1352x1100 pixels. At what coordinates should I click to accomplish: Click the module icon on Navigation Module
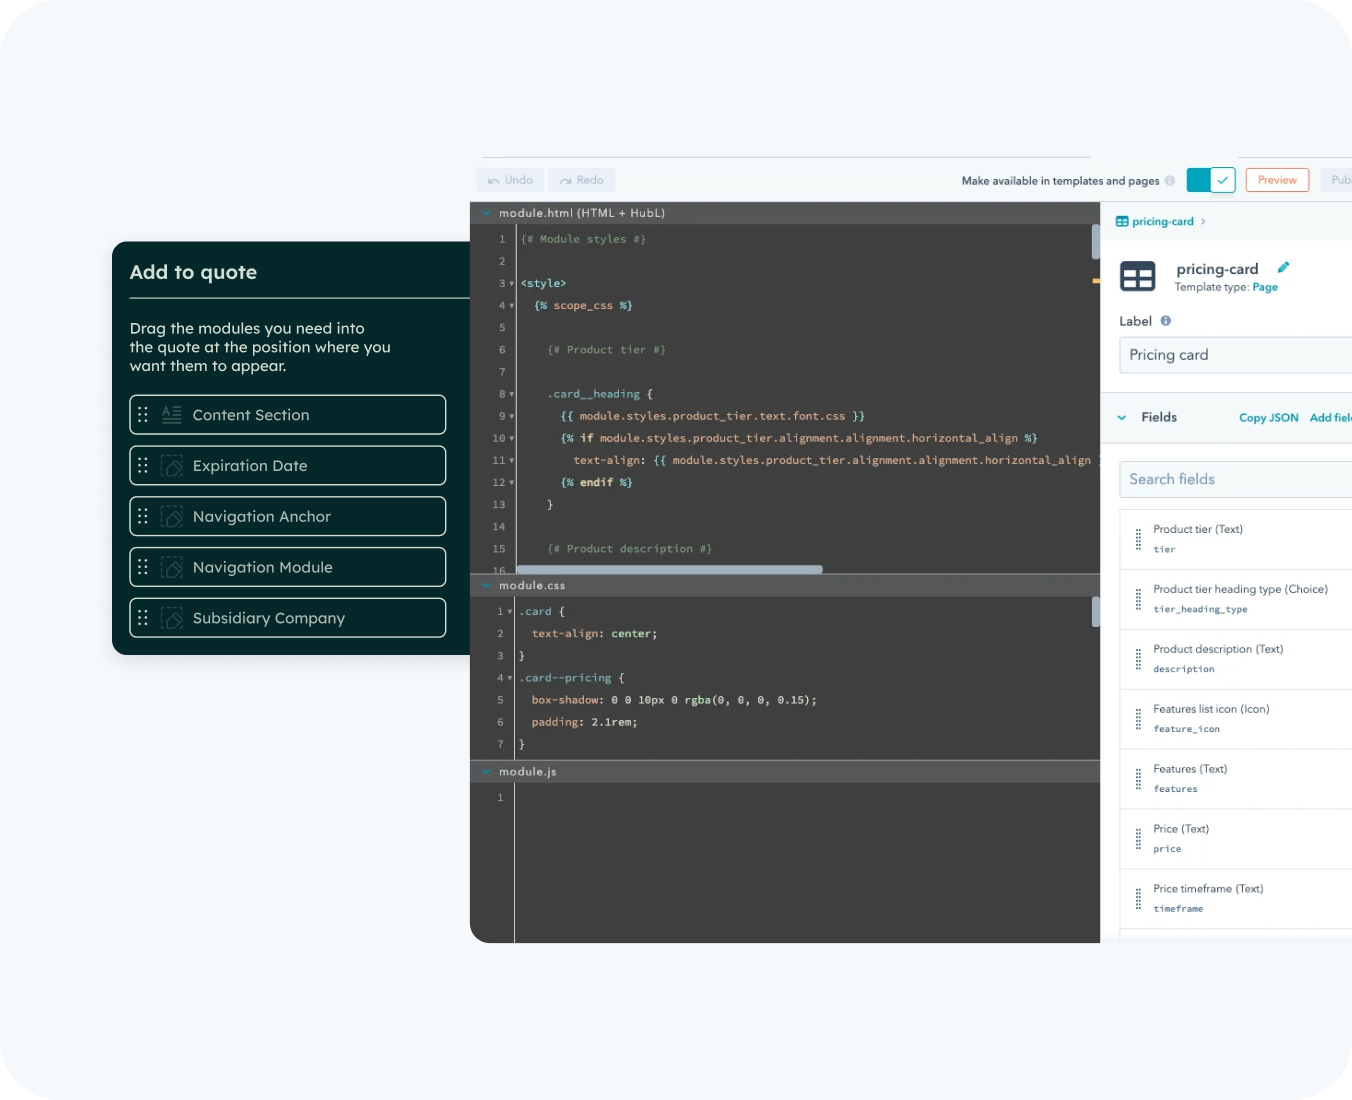(172, 567)
